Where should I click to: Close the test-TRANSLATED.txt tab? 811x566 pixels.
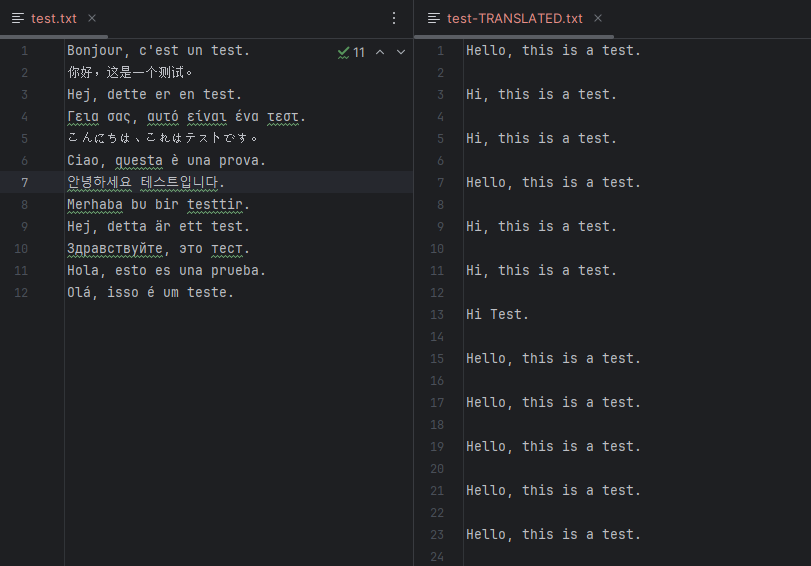coord(598,18)
